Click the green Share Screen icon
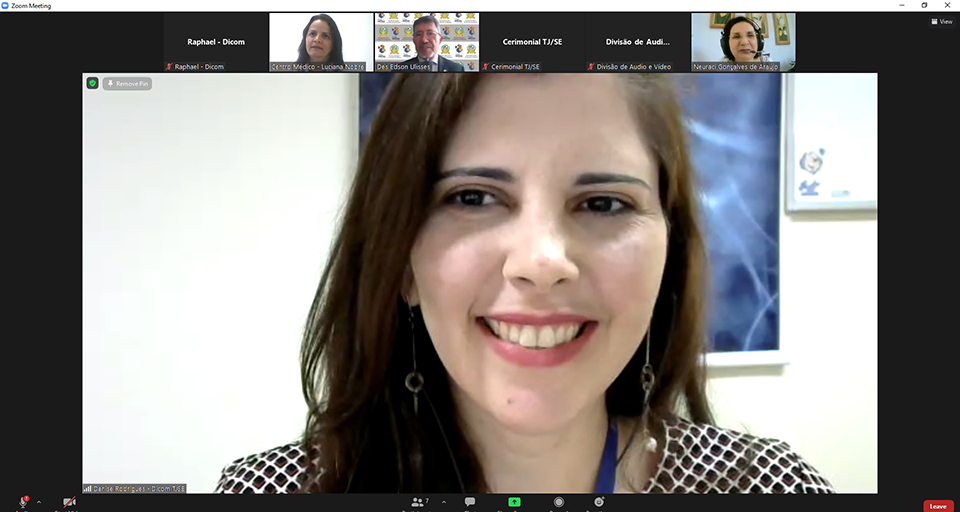This screenshot has width=960, height=512. pos(514,502)
